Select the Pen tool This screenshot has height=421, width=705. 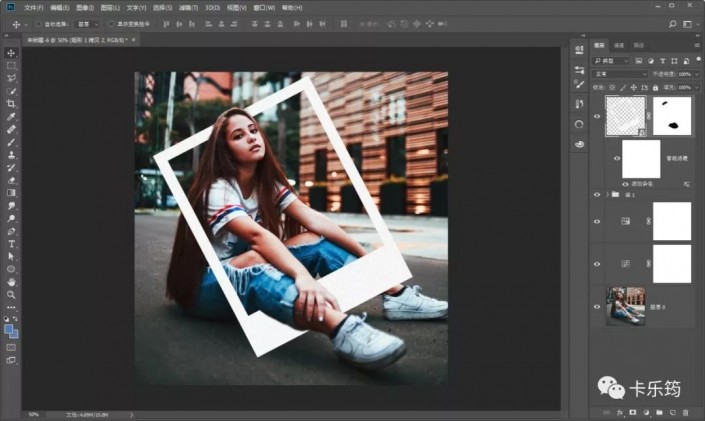[x=11, y=231]
